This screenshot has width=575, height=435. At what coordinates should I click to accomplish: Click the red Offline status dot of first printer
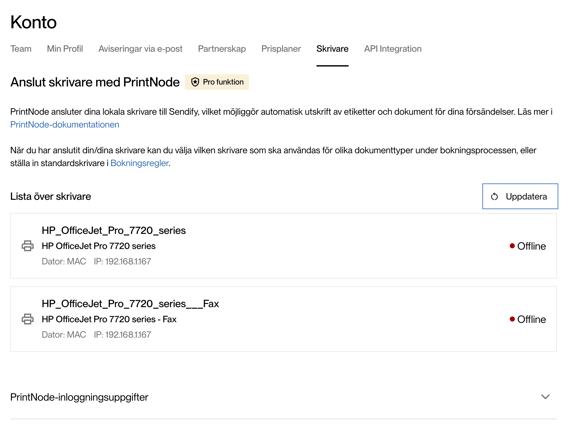click(x=512, y=246)
